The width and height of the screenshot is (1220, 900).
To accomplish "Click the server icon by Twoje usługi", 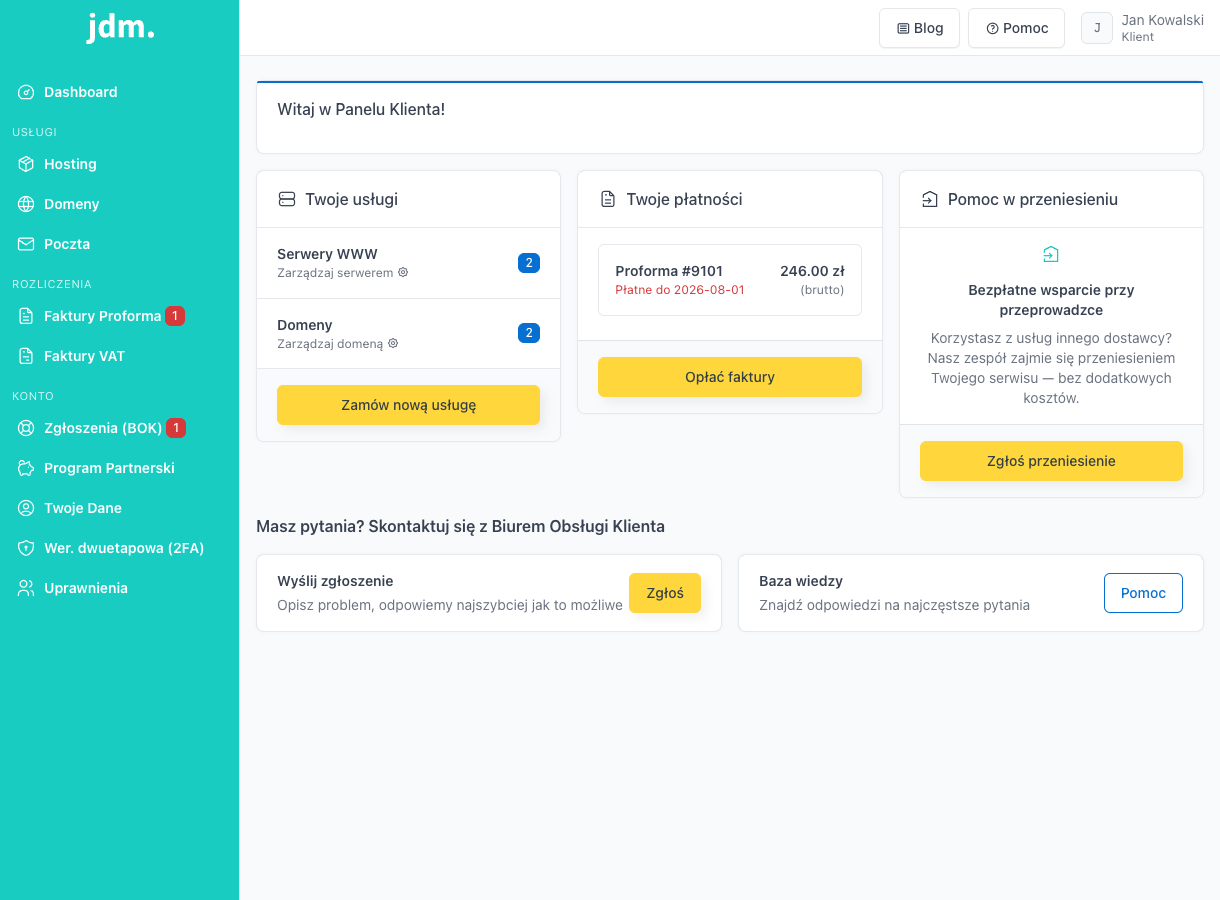I will coord(287,199).
